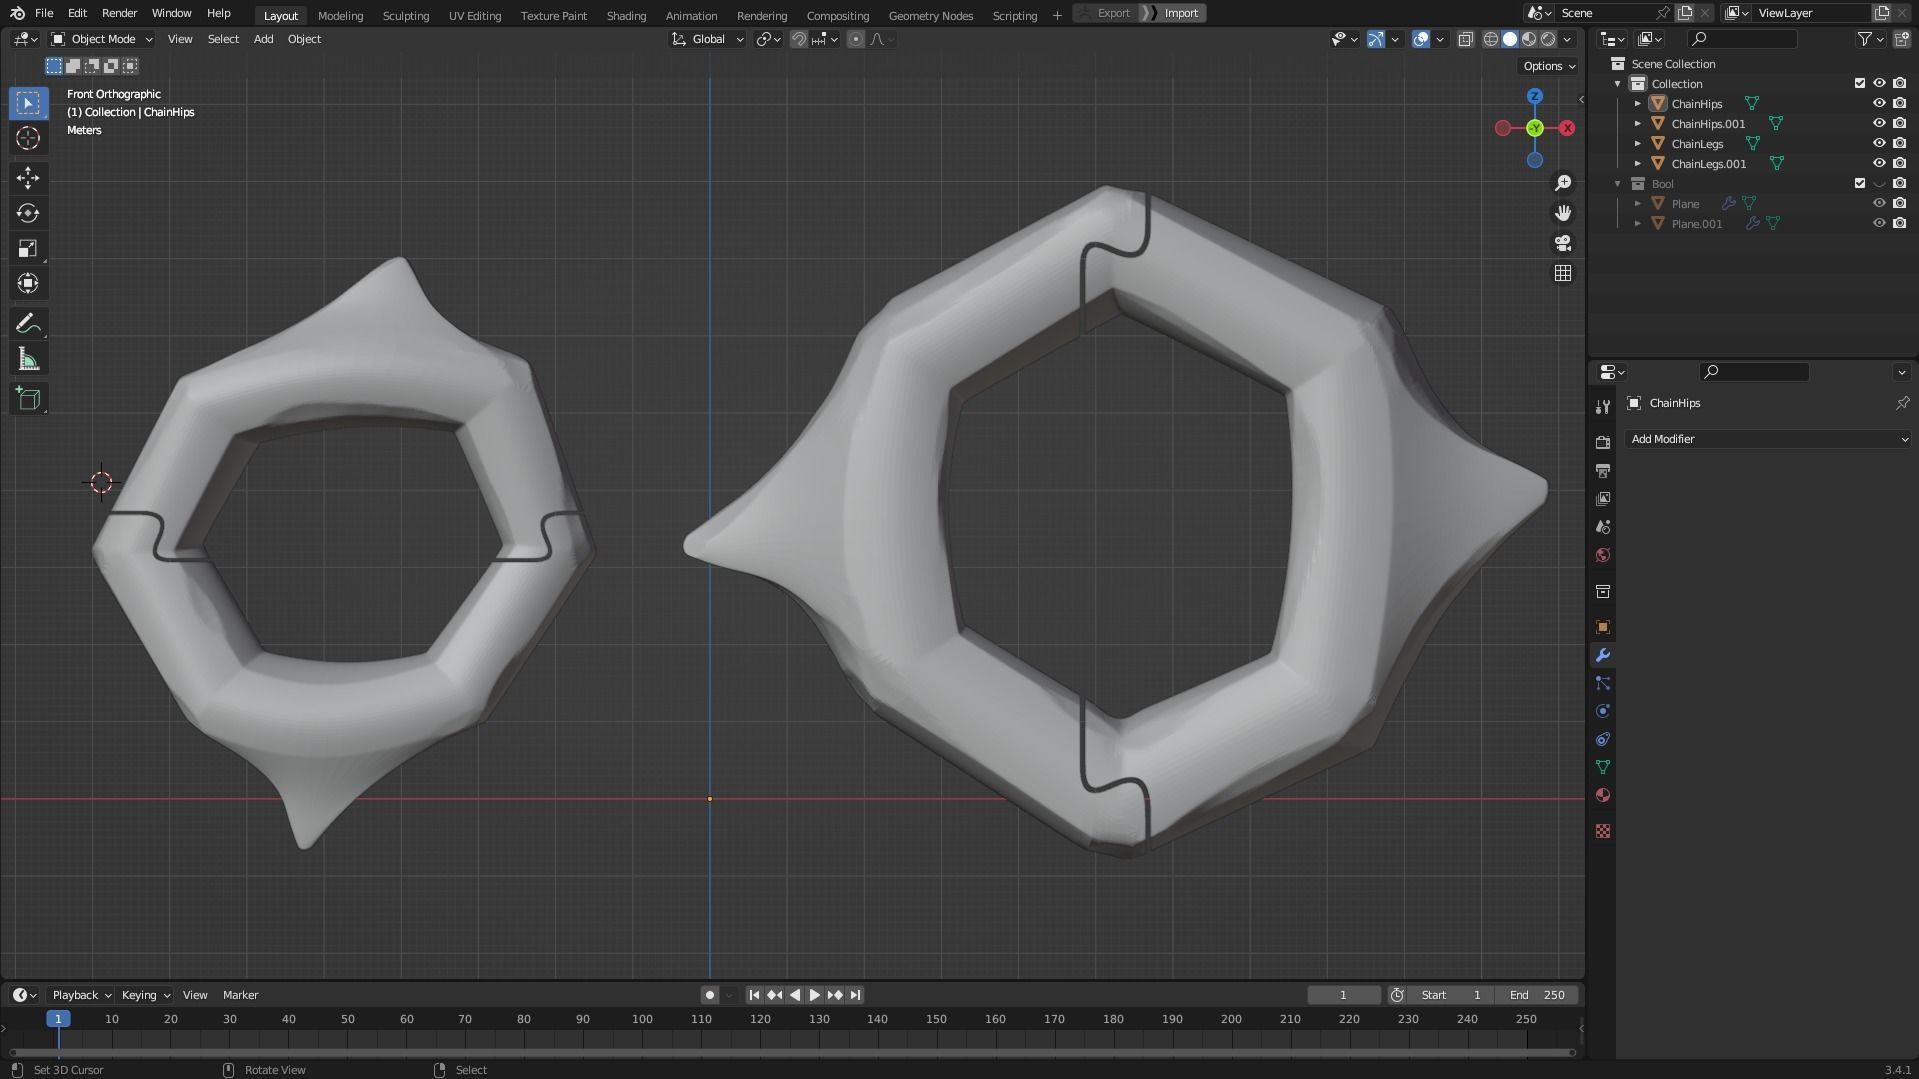Select the Add Cube tool

tap(28, 399)
